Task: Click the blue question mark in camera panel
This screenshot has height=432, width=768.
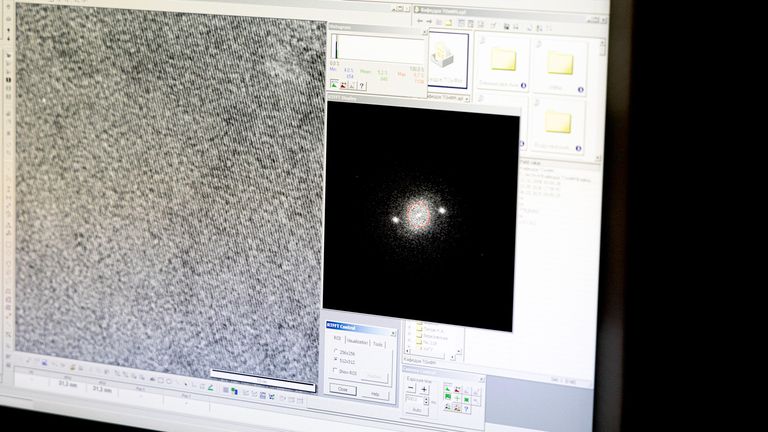Action: coord(466,409)
